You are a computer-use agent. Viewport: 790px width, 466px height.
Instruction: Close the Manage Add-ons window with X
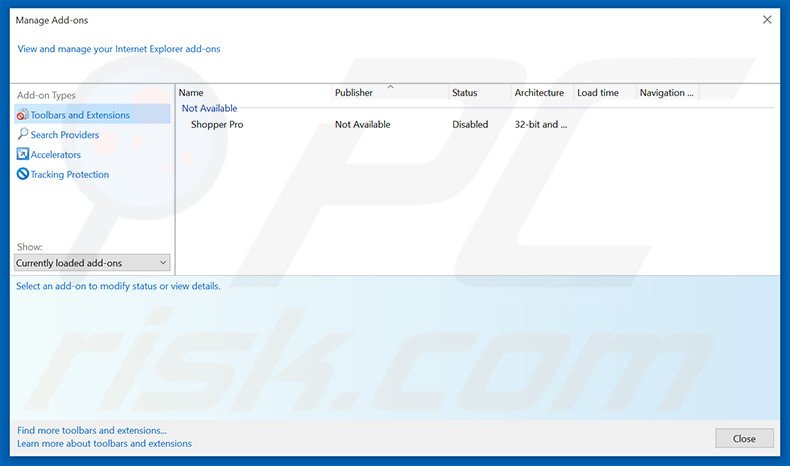tap(767, 20)
